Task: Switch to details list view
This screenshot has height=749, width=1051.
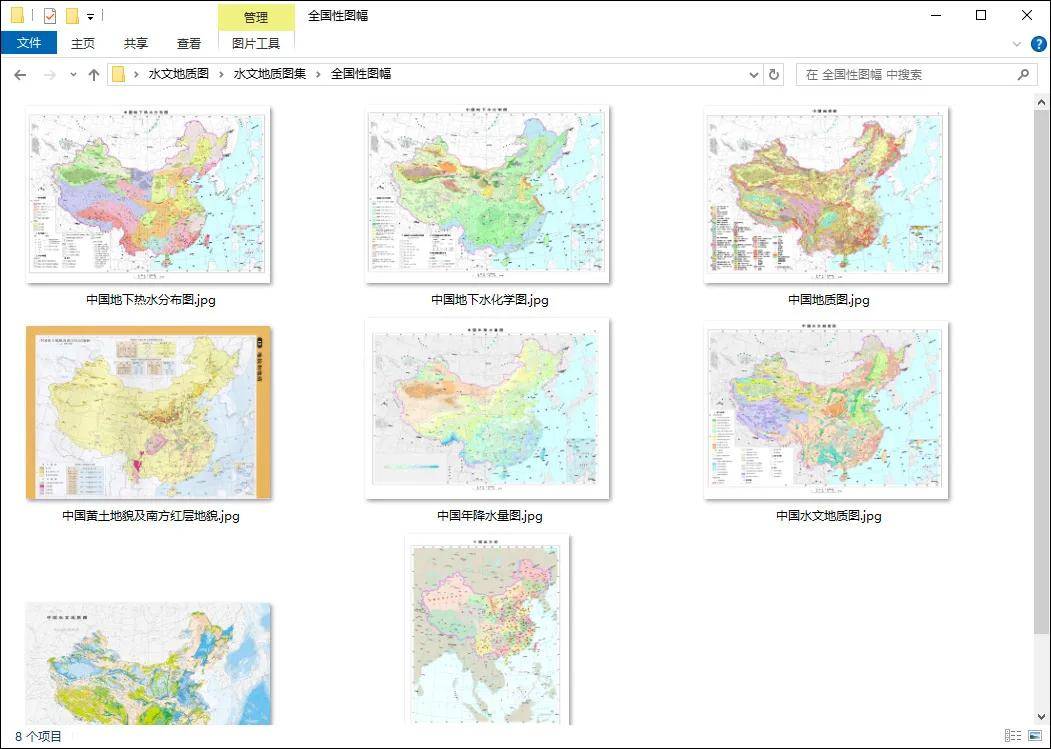Action: (1013, 736)
